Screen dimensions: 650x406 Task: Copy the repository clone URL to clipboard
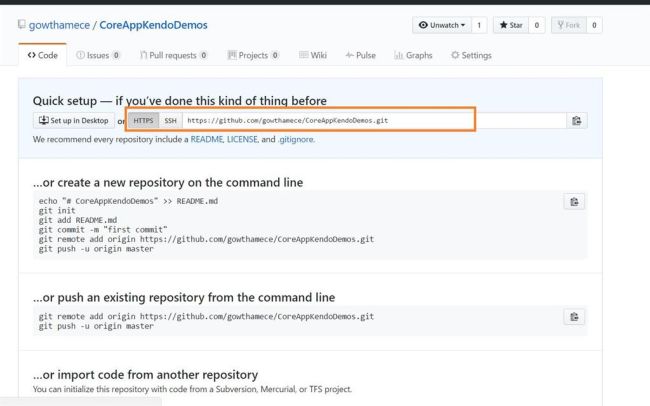(576, 121)
